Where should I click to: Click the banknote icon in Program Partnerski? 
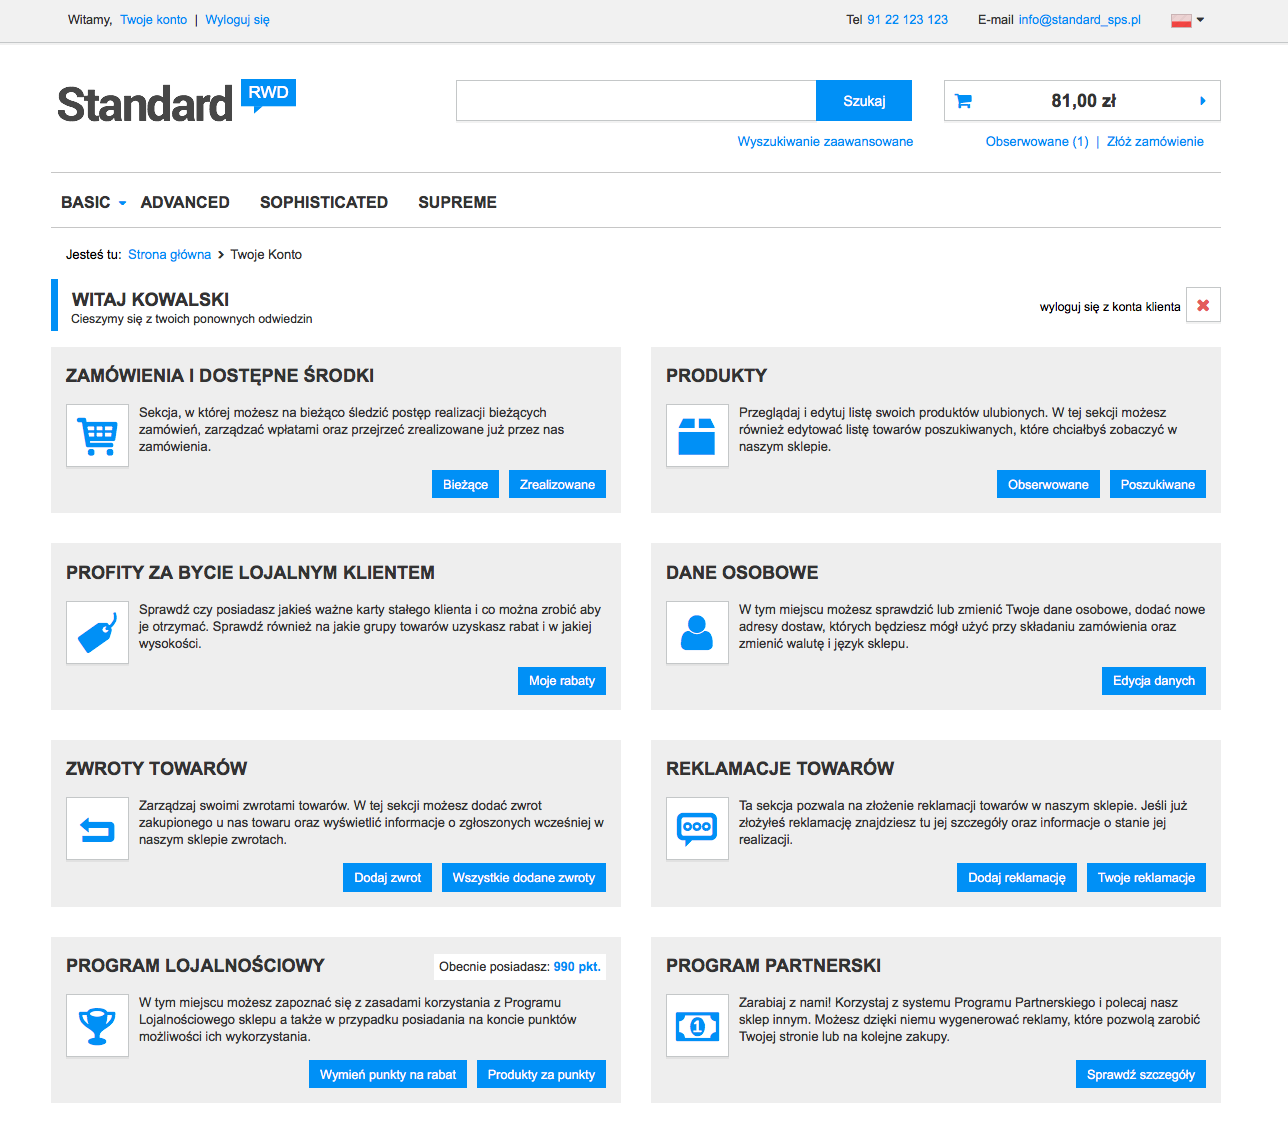click(x=697, y=1026)
